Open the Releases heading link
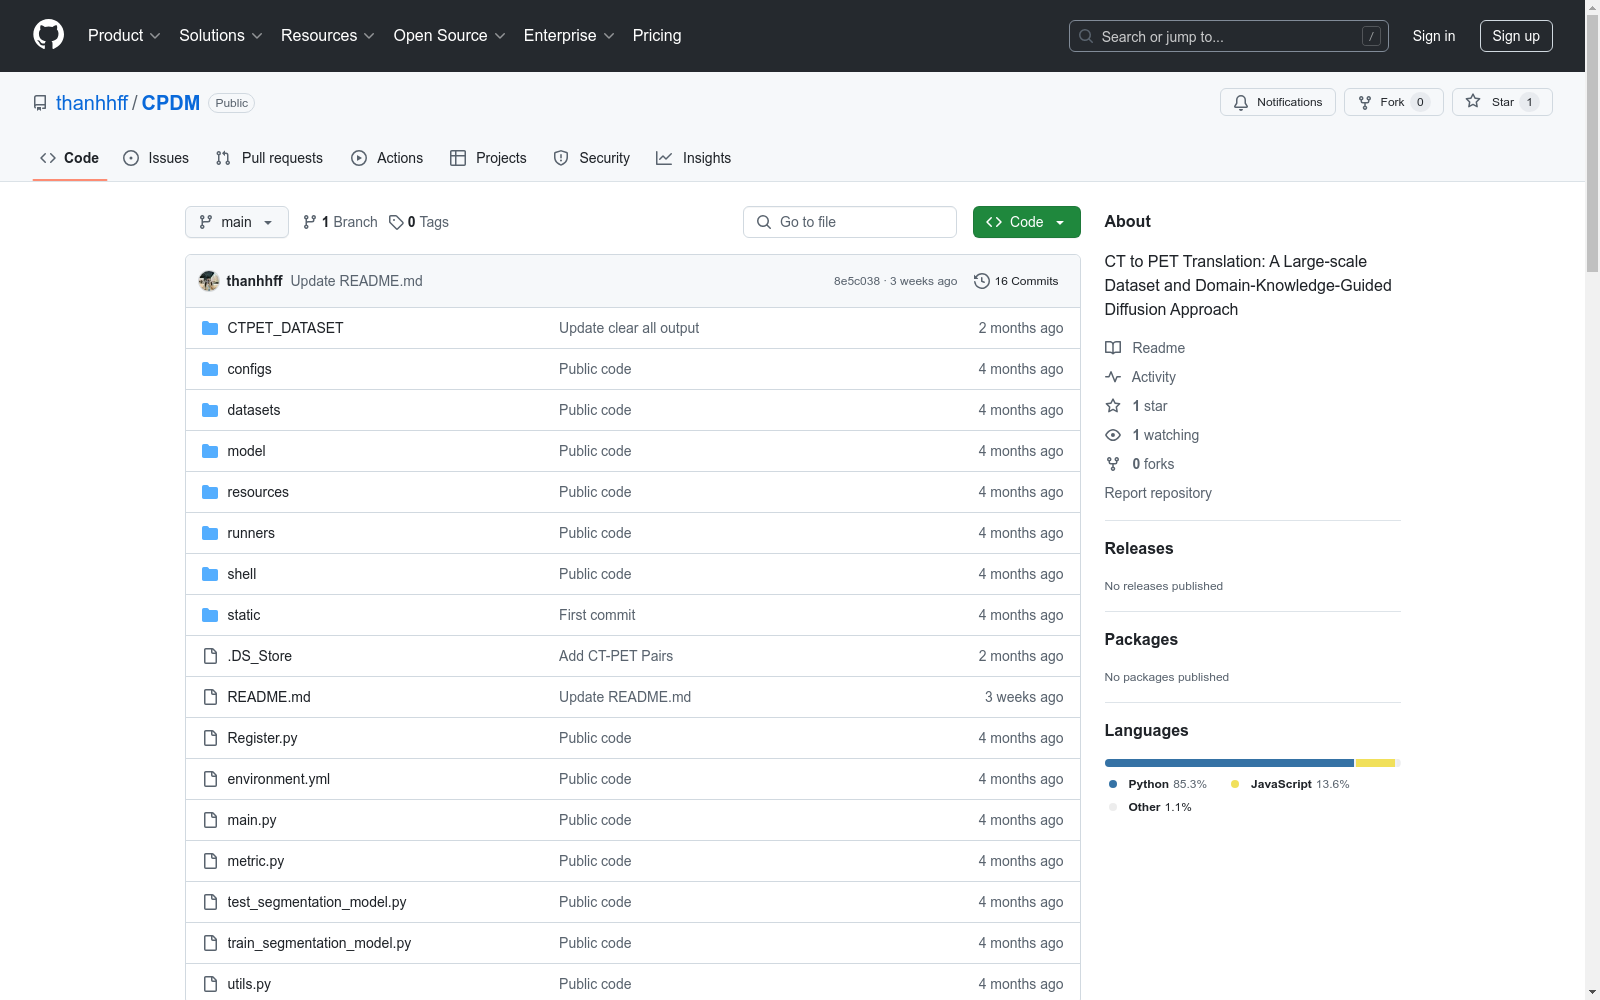Screen dimensions: 1600x1000 1139,548
